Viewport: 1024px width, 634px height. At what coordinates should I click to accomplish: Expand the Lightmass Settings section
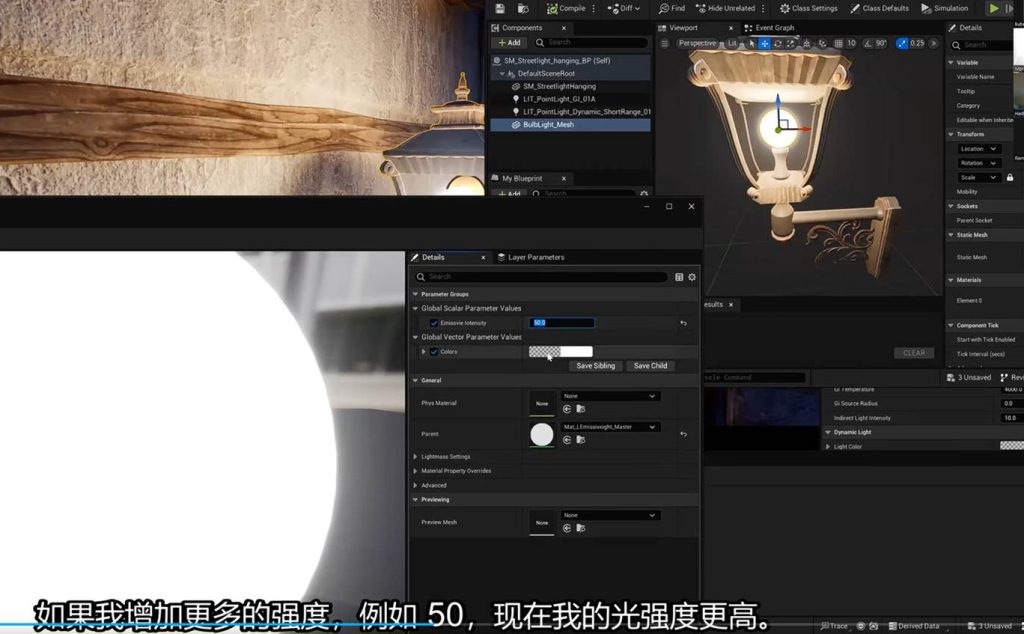(416, 456)
